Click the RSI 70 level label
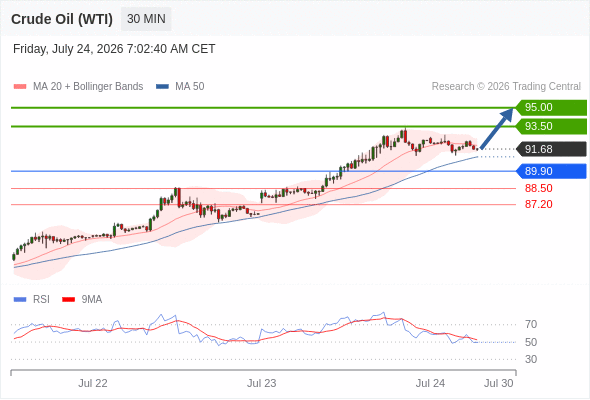Image resolution: width=590 pixels, height=400 pixels. [x=531, y=324]
